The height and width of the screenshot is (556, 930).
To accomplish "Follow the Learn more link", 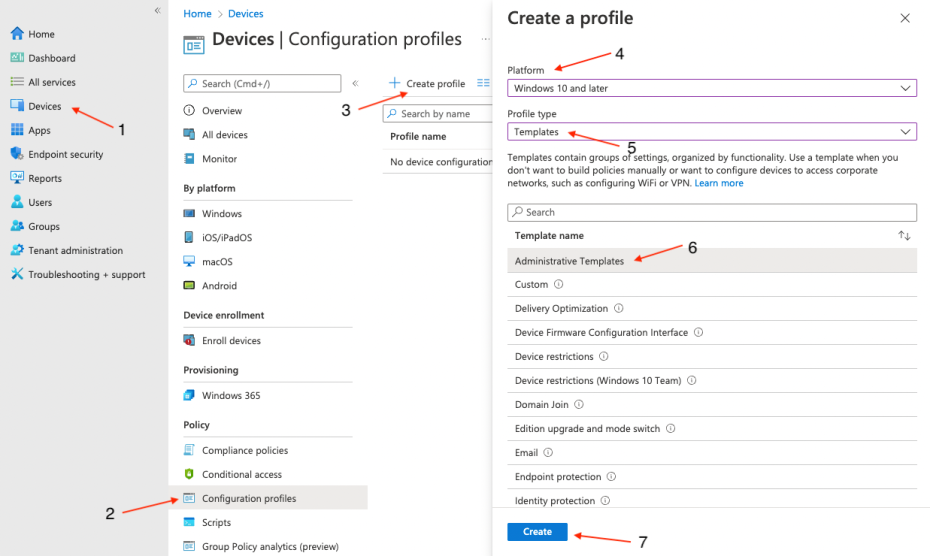I will [719, 183].
